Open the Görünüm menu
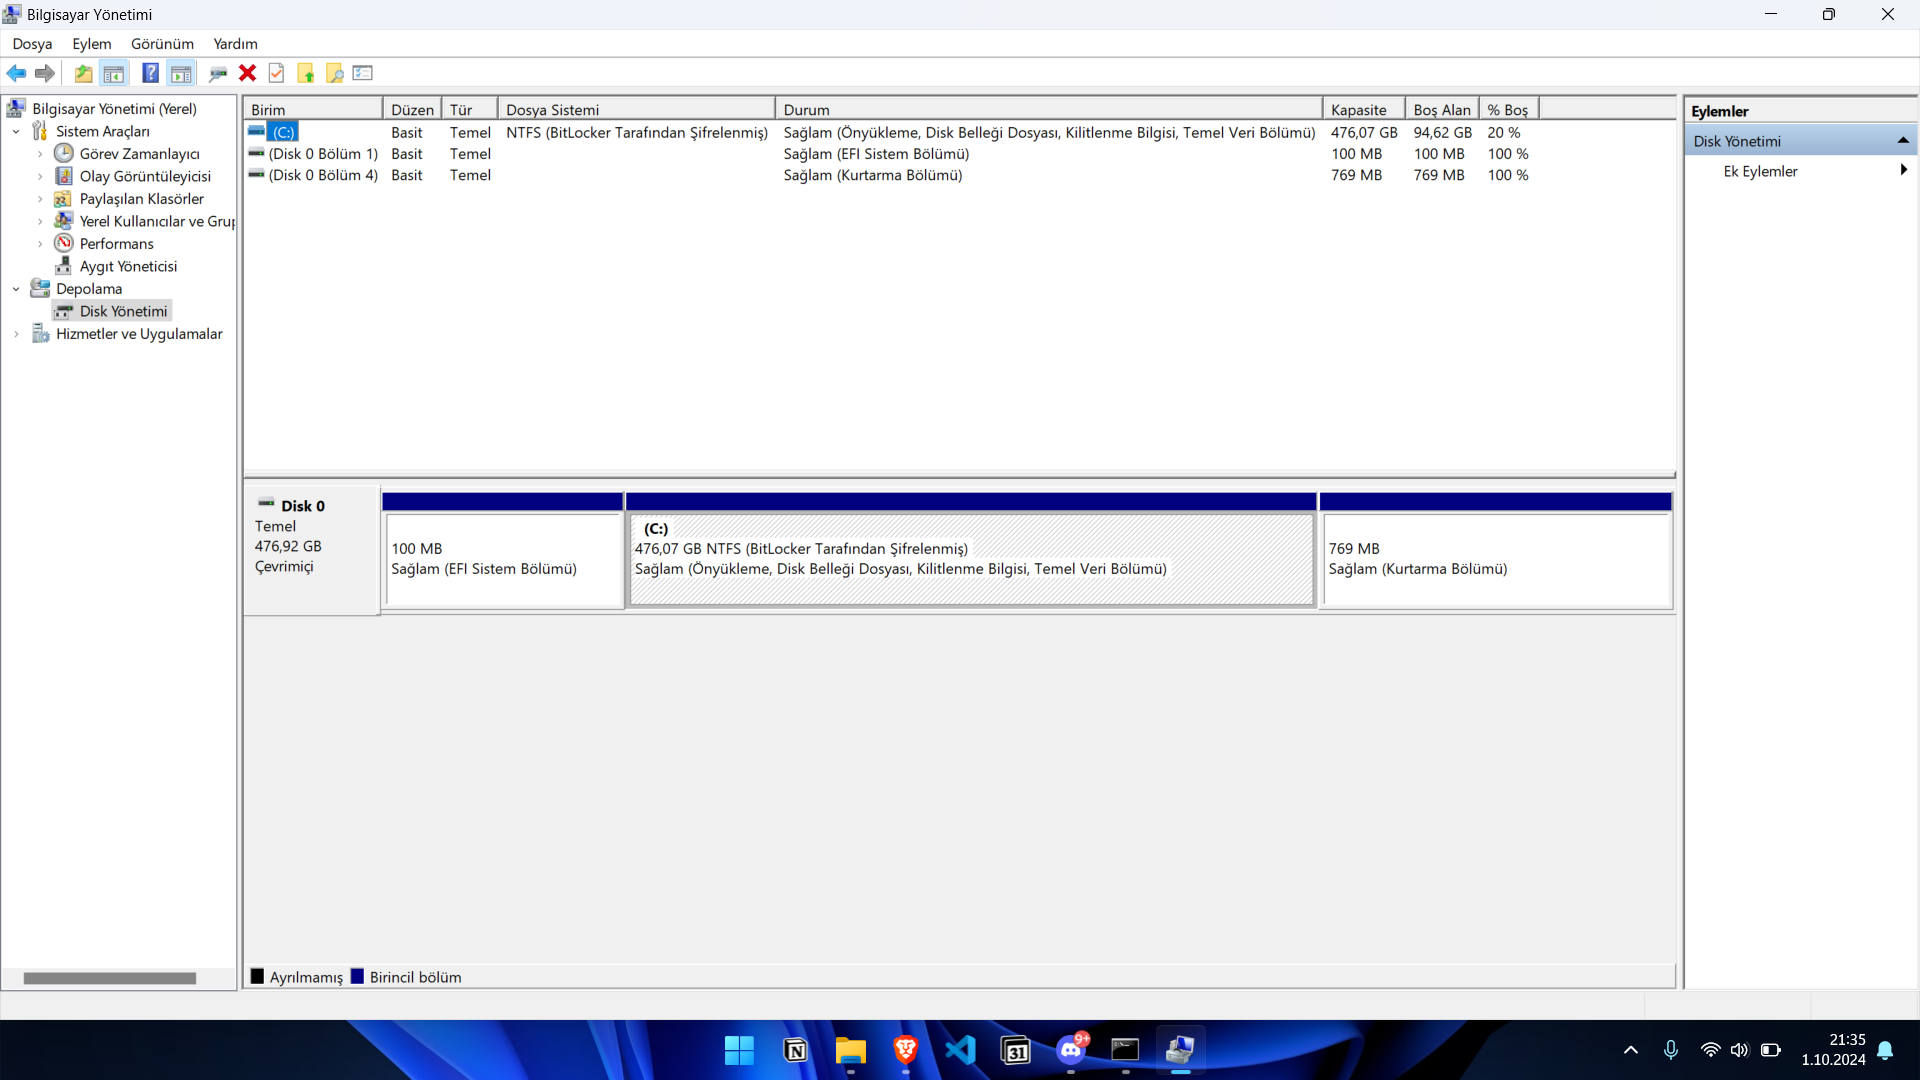This screenshot has height=1080, width=1920. [162, 44]
